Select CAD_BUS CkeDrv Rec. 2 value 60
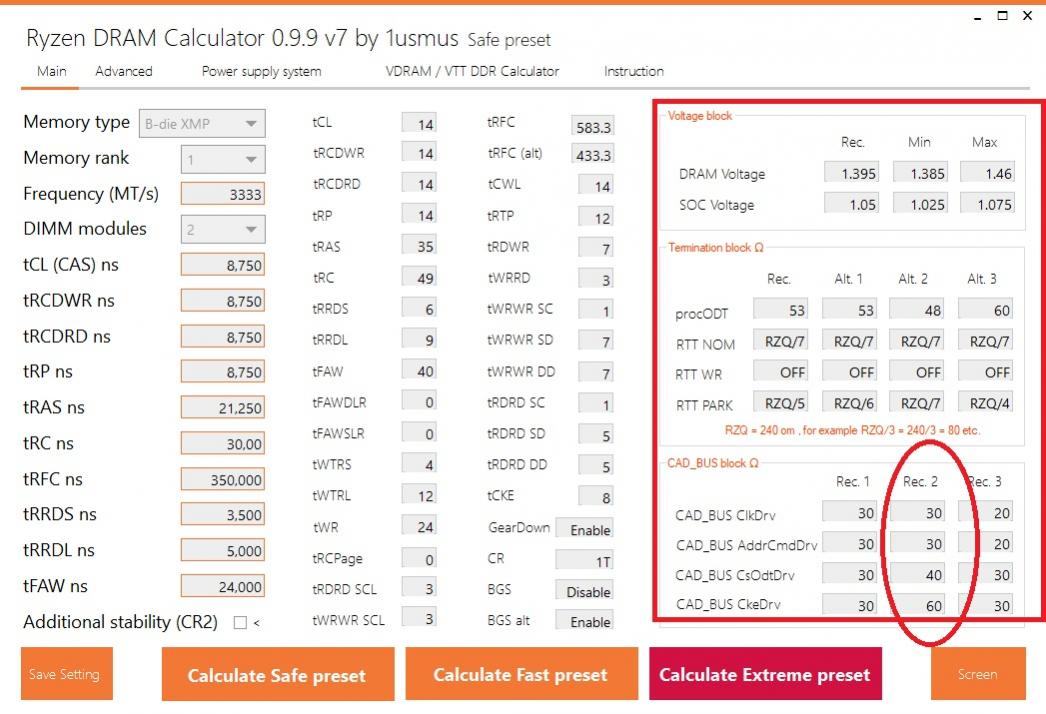 point(918,605)
